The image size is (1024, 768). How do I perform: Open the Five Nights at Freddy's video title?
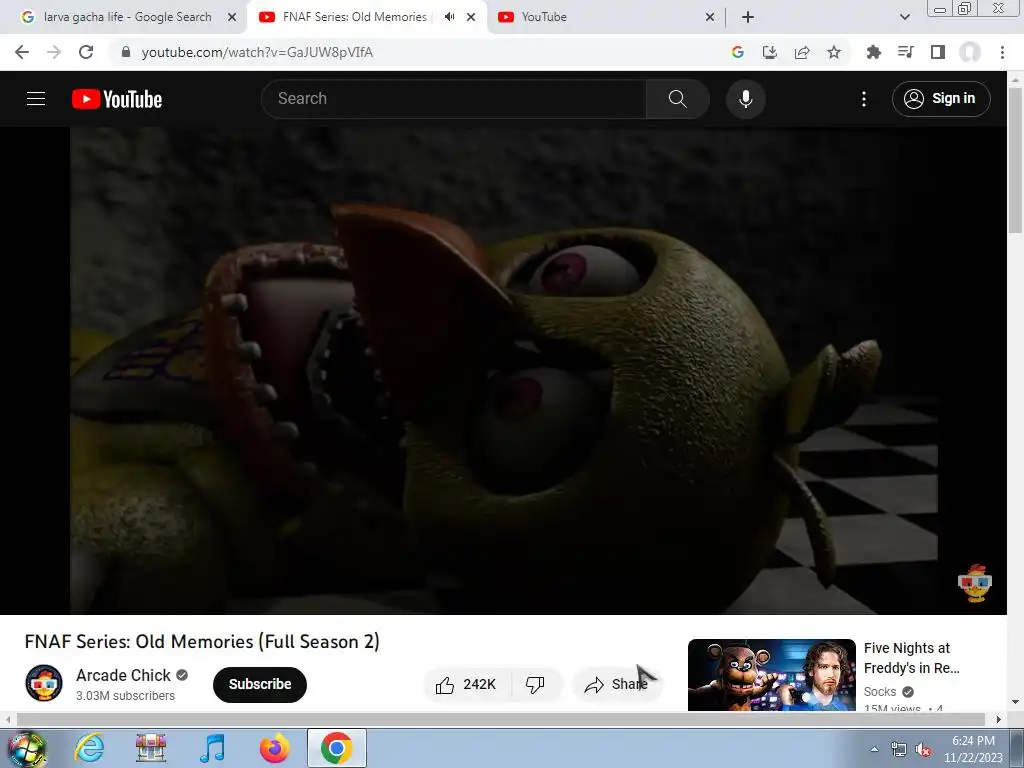coord(912,658)
